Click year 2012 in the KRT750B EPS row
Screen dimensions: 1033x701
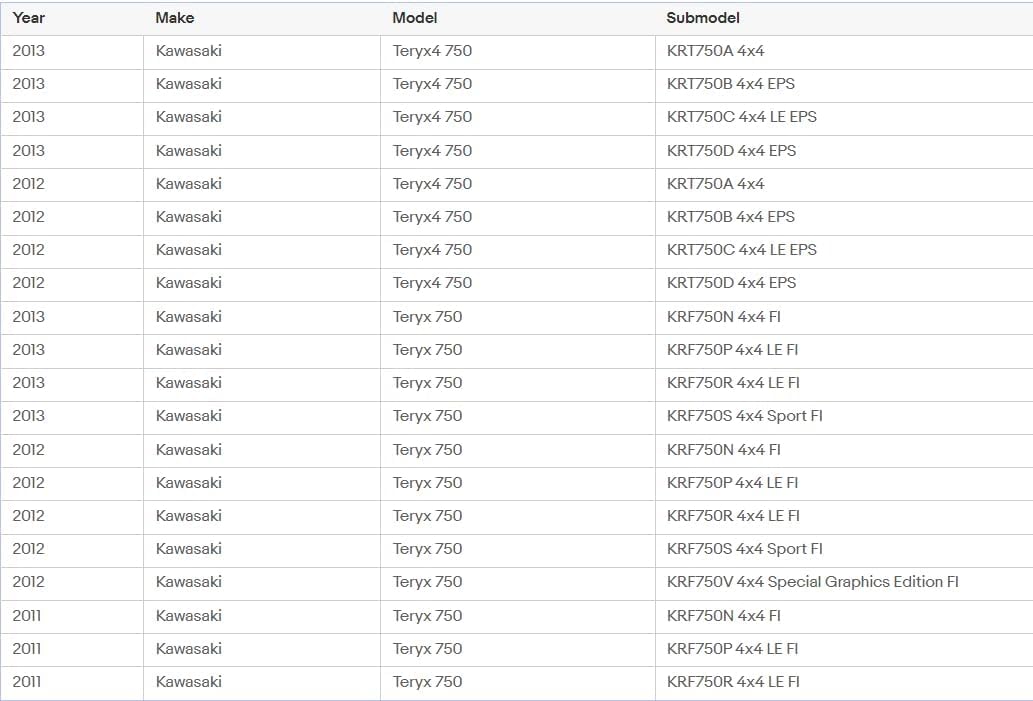(28, 216)
